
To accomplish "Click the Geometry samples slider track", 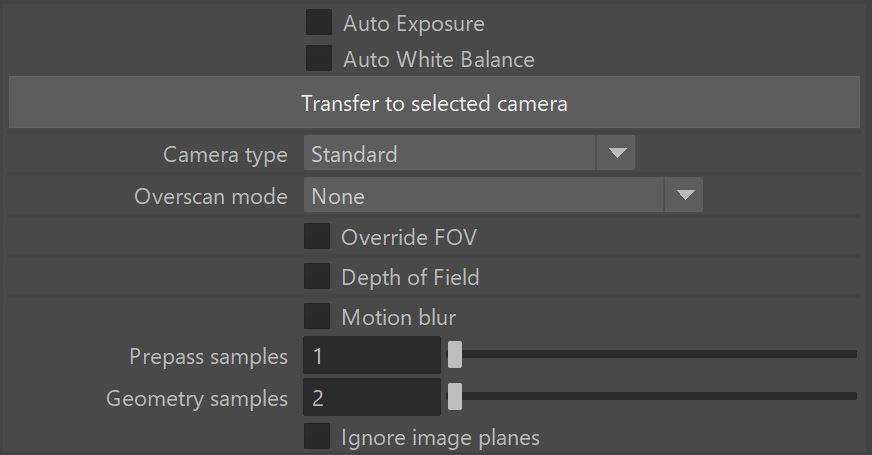I will click(x=652, y=396).
